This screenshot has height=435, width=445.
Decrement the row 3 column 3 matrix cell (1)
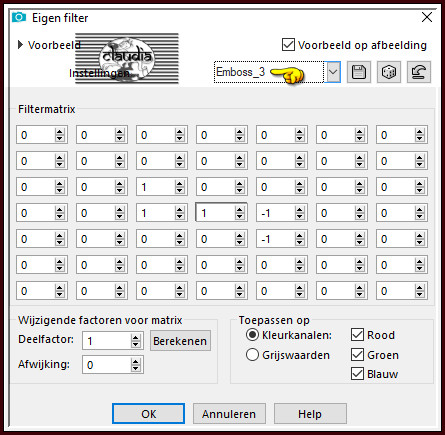[x=179, y=190]
